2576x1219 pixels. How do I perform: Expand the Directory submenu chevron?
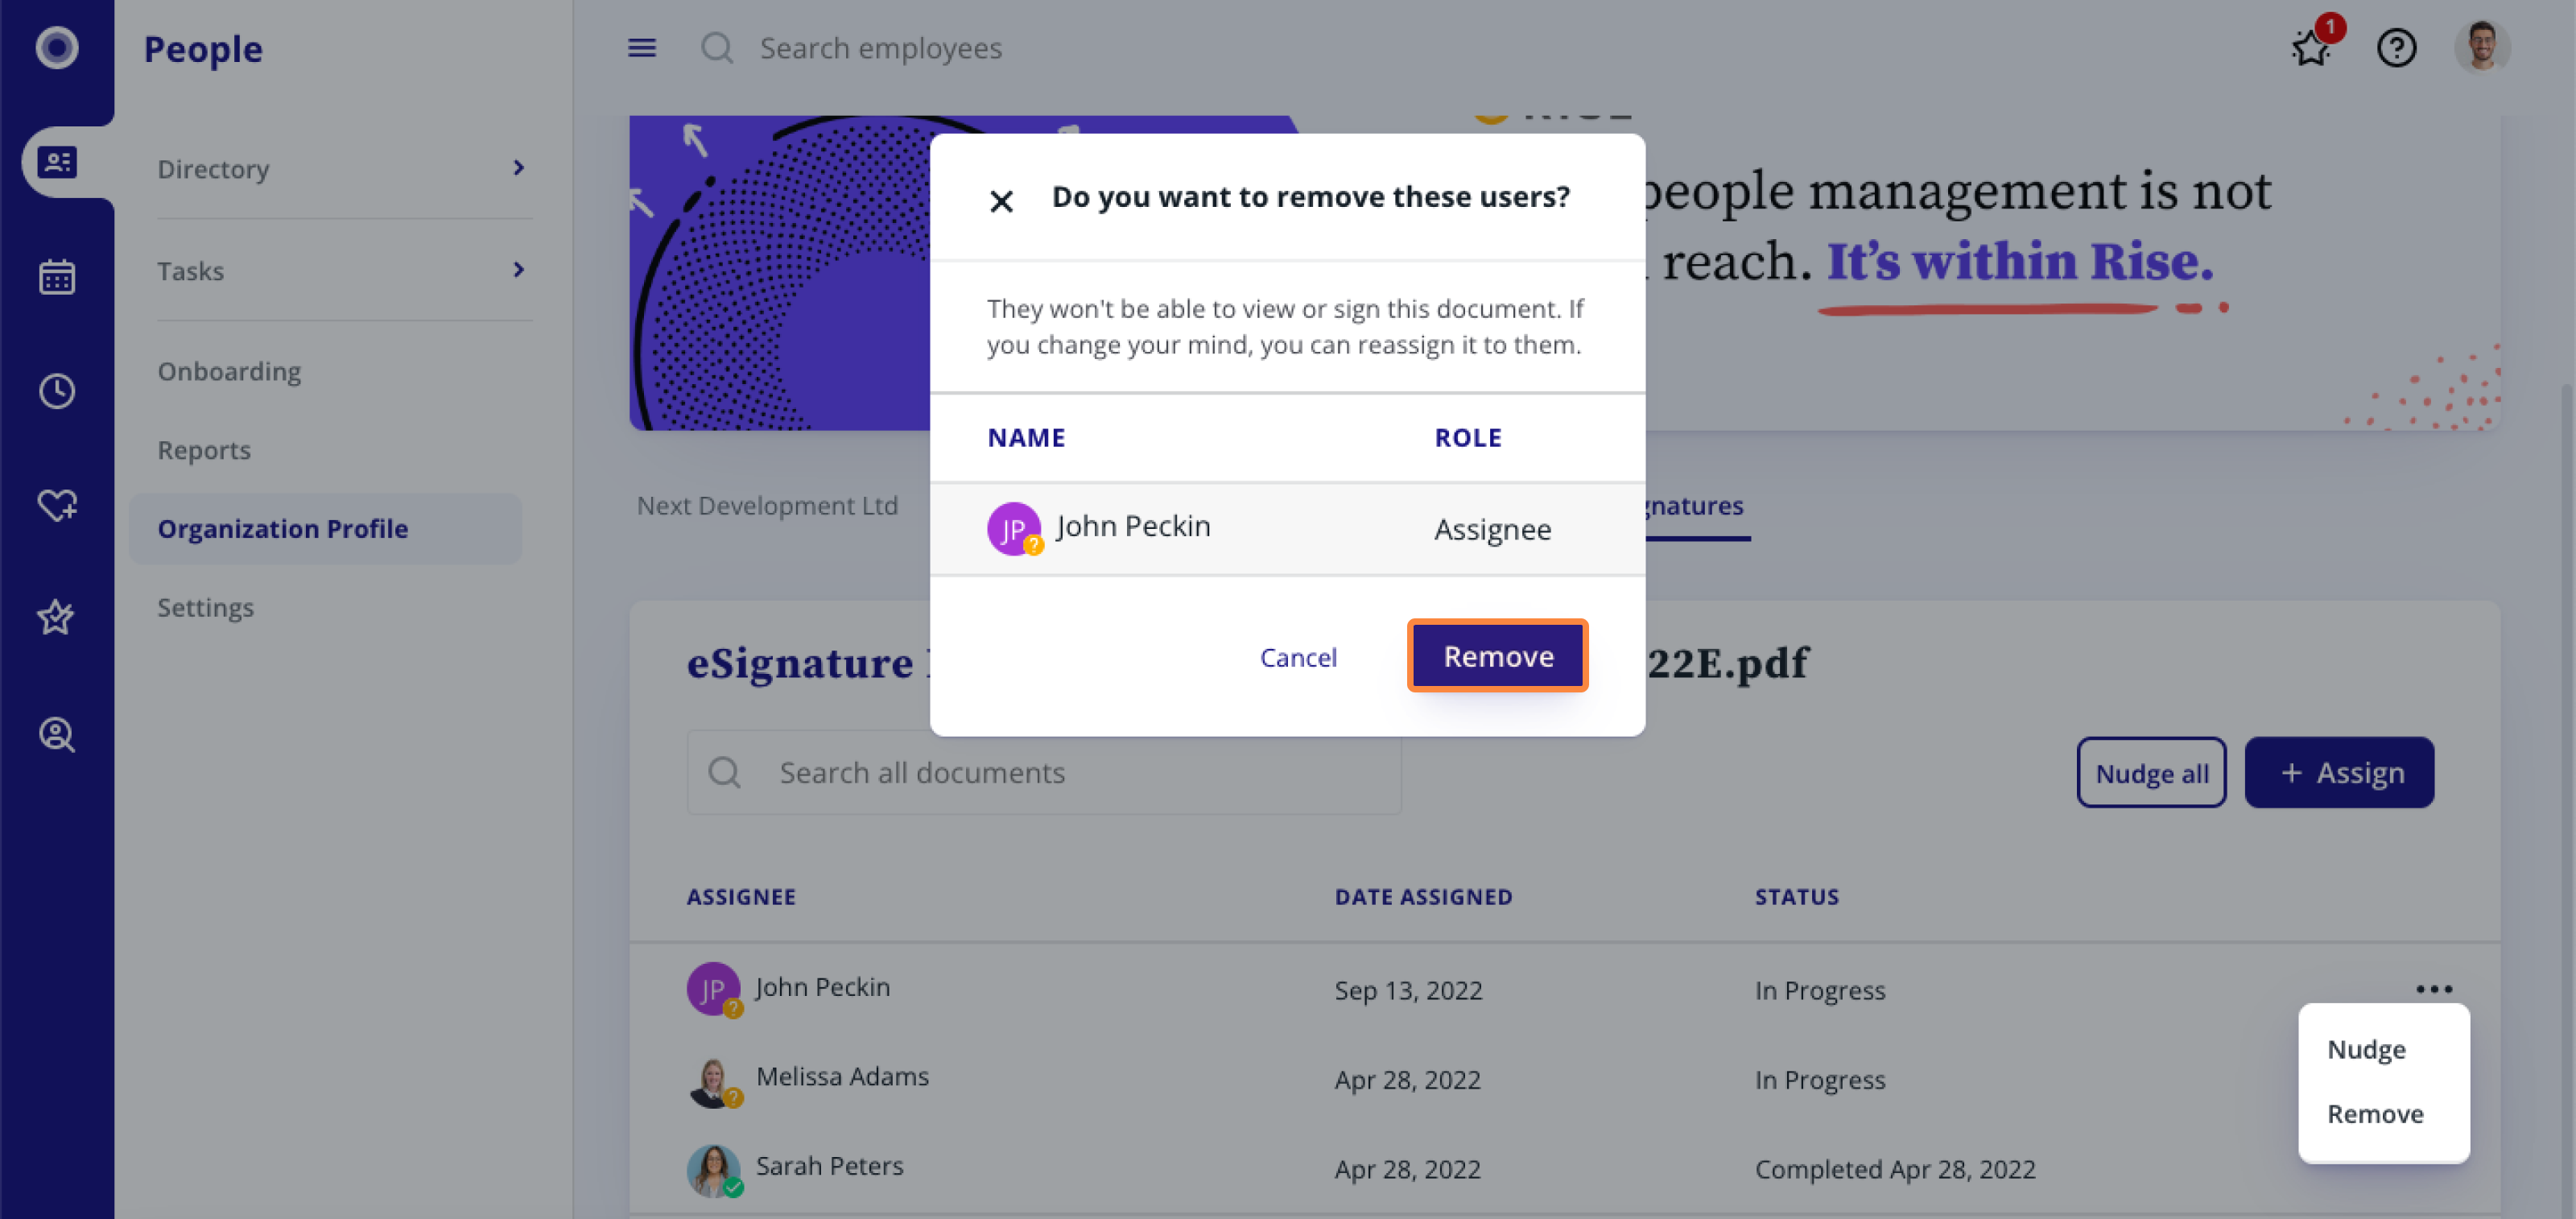tap(518, 168)
